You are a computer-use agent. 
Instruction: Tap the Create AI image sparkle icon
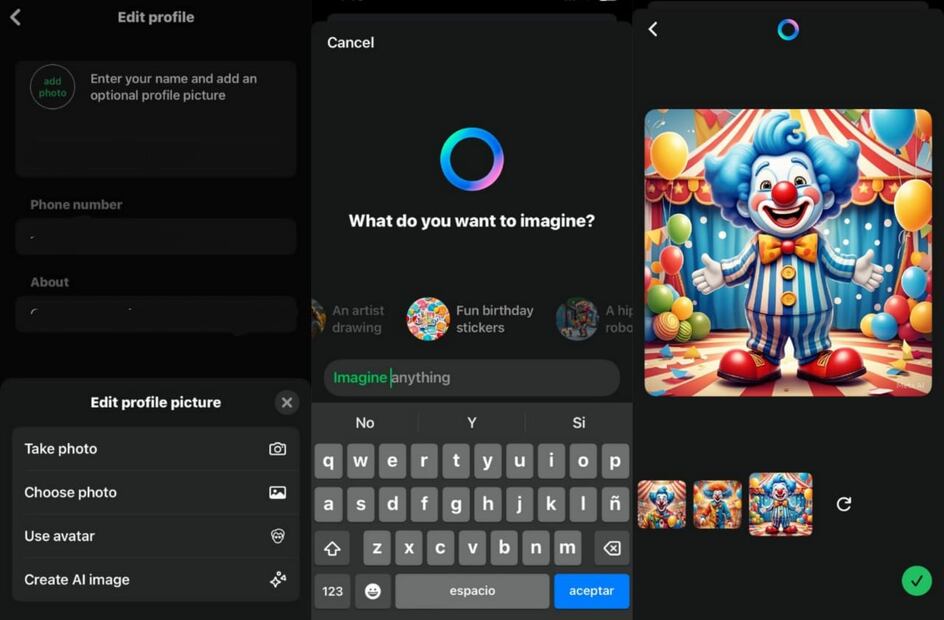(x=278, y=580)
